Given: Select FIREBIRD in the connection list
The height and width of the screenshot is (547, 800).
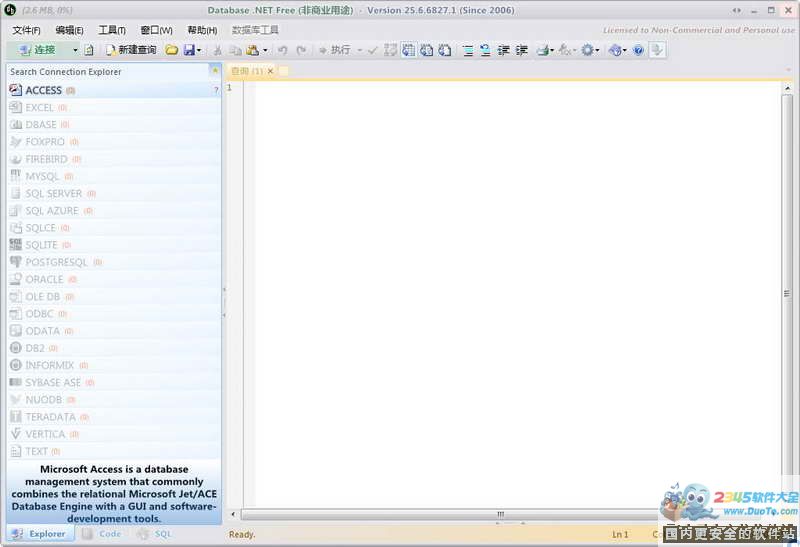Looking at the screenshot, I should [114, 159].
